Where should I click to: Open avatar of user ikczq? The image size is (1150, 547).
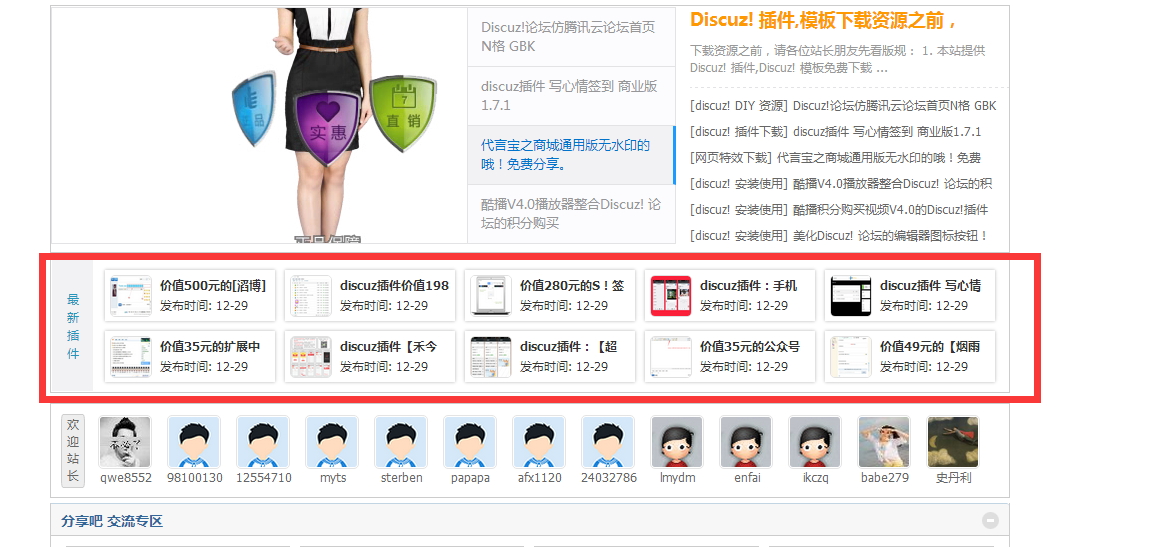815,442
